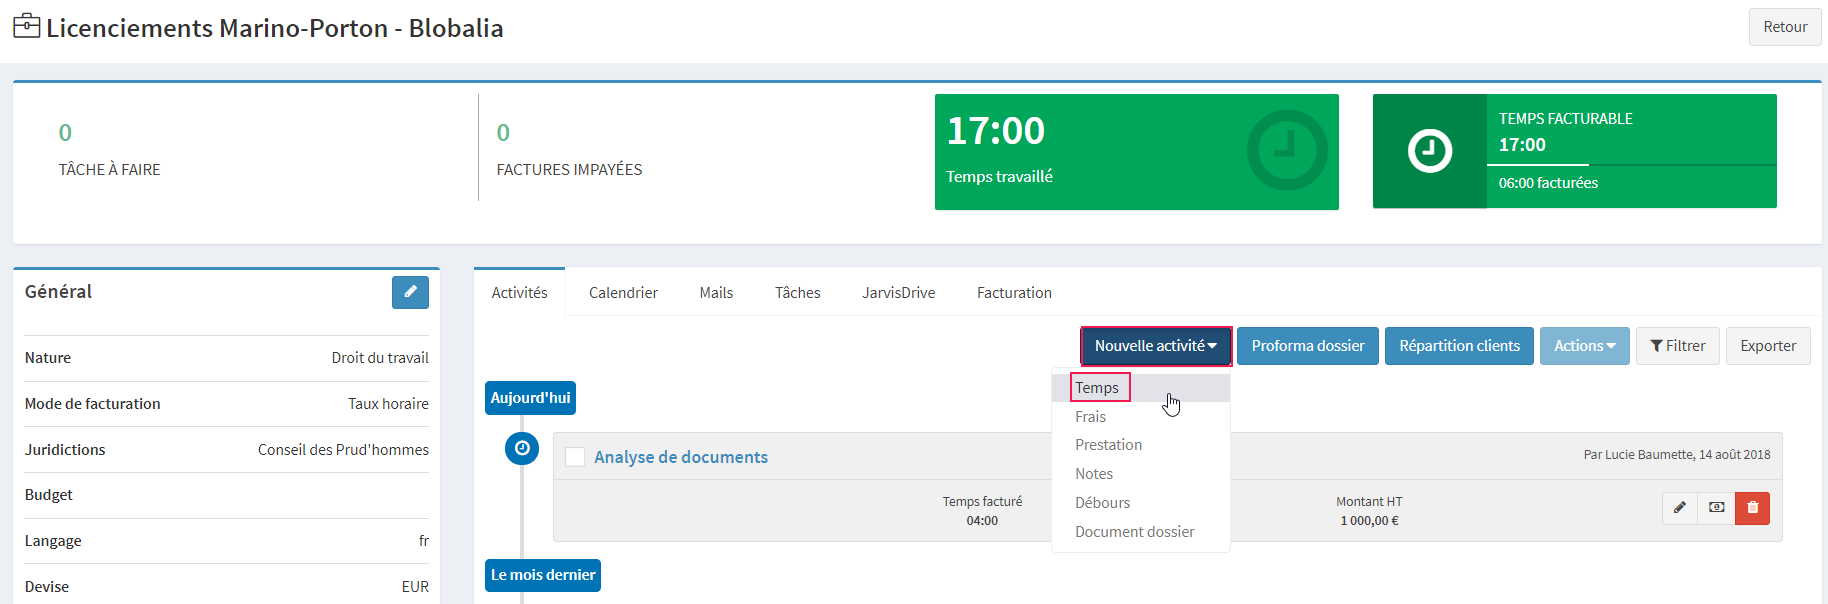The width and height of the screenshot is (1828, 604).
Task: Click the Budget row label
Action: [48, 495]
